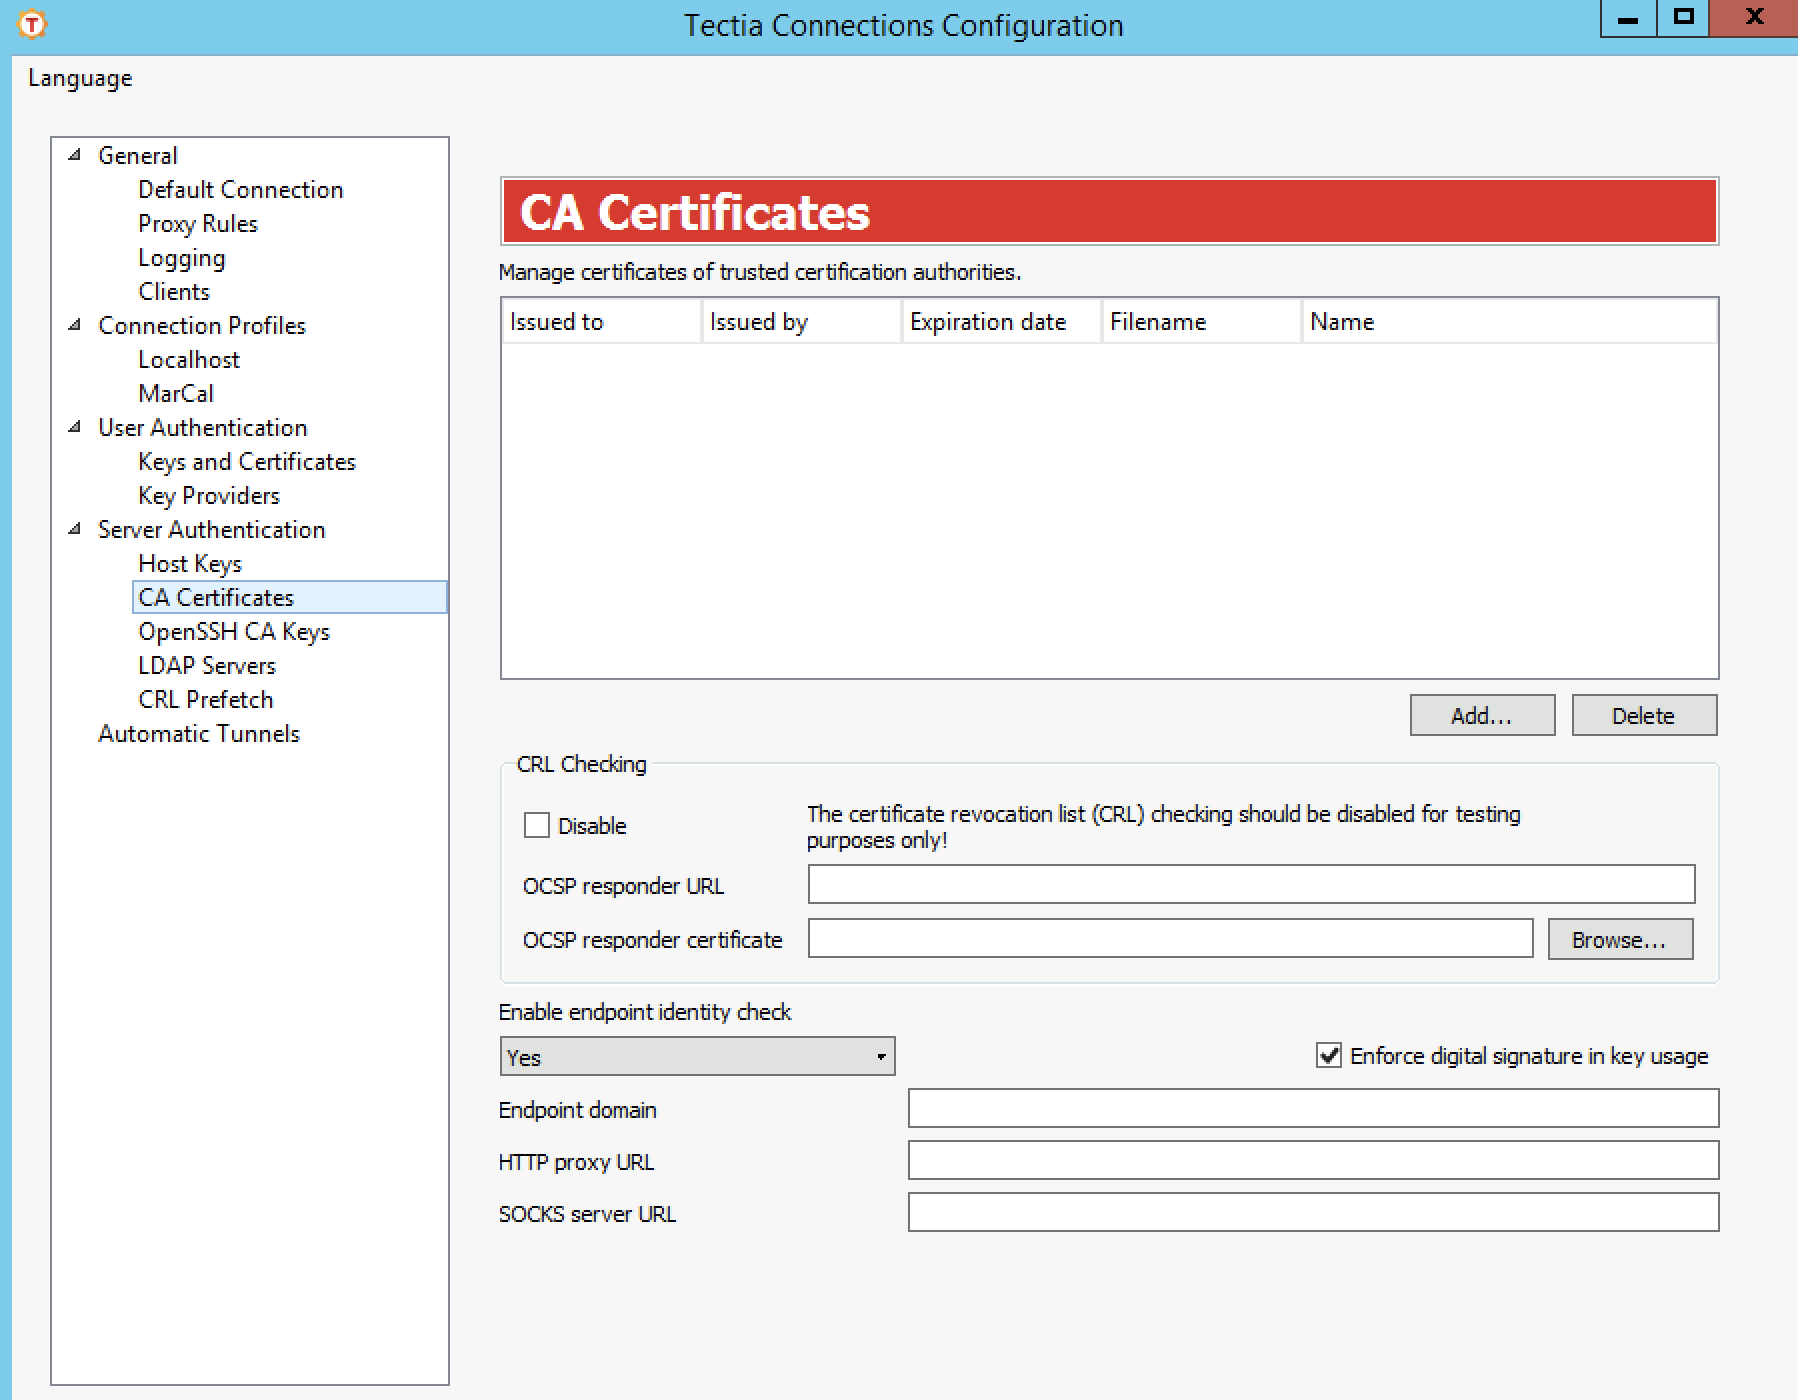Viewport: 1798px width, 1400px height.
Task: Click the Expiration date column header
Action: tap(988, 321)
